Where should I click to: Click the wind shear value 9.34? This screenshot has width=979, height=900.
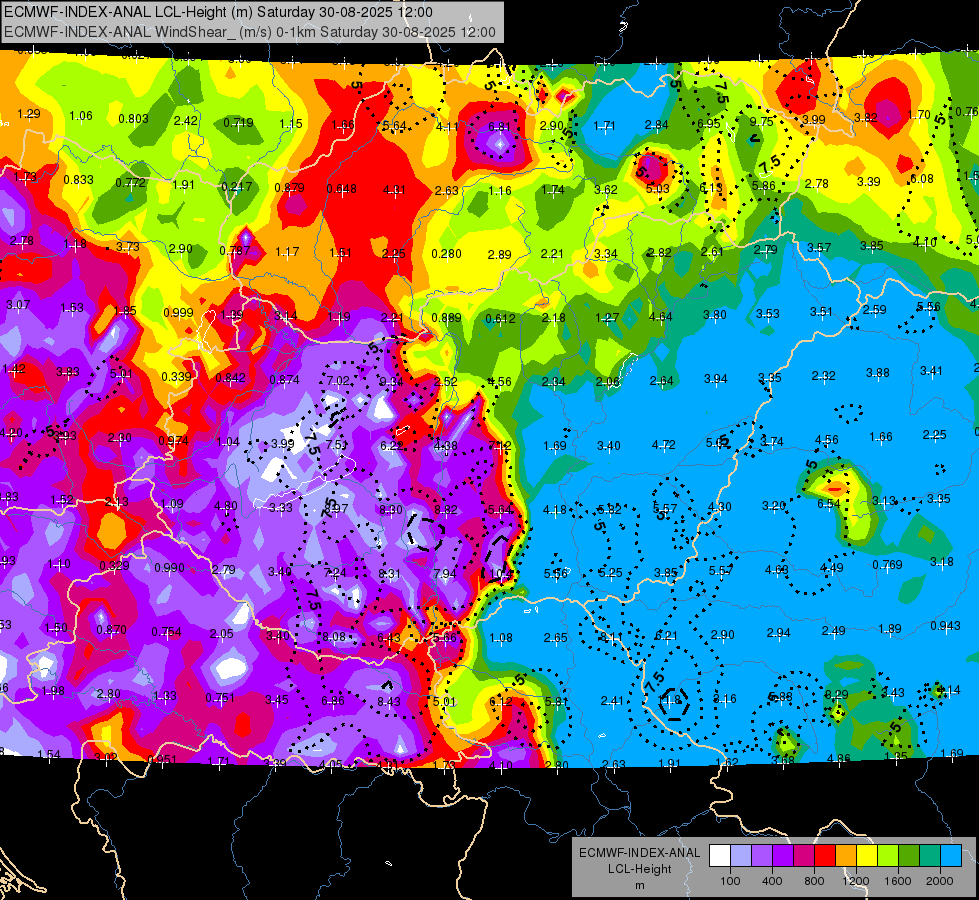[x=391, y=382]
